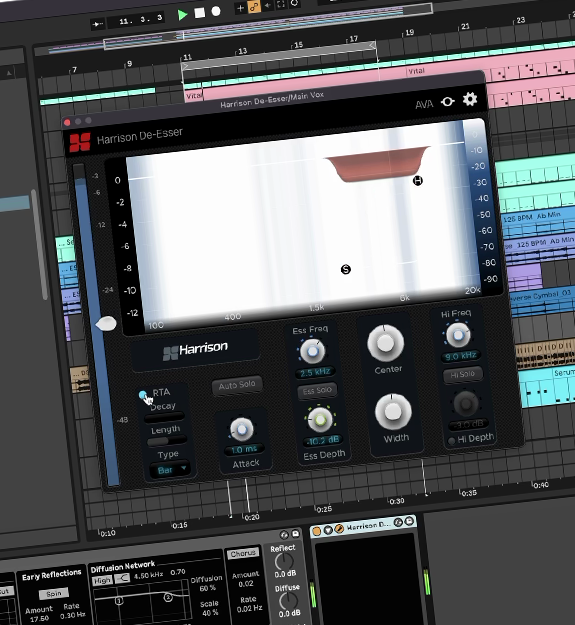Toggle the High button in Diffusion Network
This screenshot has width=575, height=625.
pyautogui.click(x=102, y=580)
